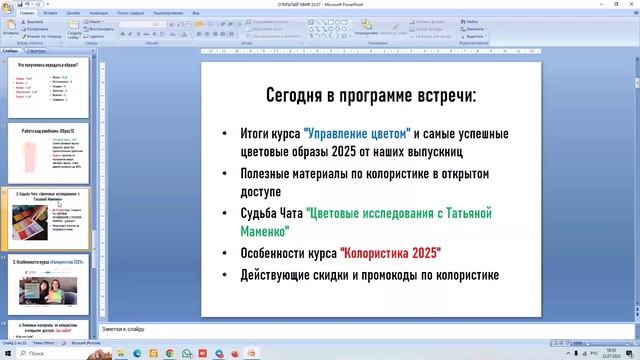
Task: Click Преобразовать в SmartArt button
Action: coord(273,36)
